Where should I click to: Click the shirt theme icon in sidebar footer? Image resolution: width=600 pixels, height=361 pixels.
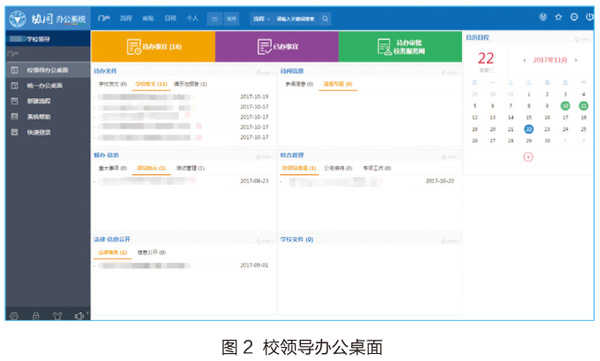click(x=57, y=316)
